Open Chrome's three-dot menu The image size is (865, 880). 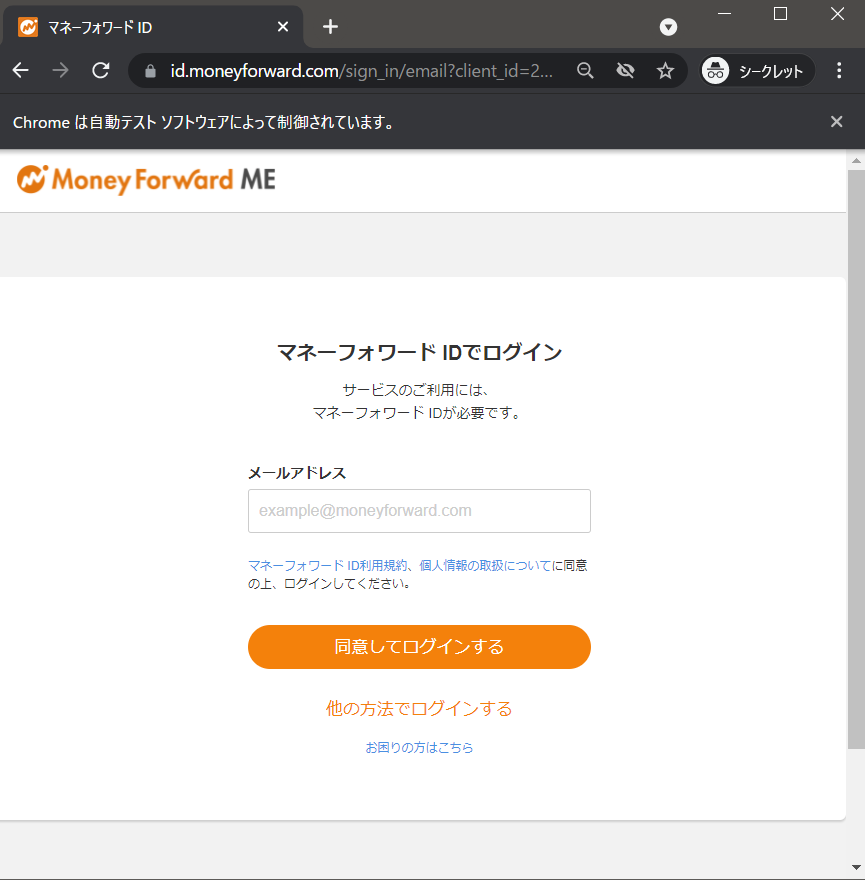(x=839, y=70)
